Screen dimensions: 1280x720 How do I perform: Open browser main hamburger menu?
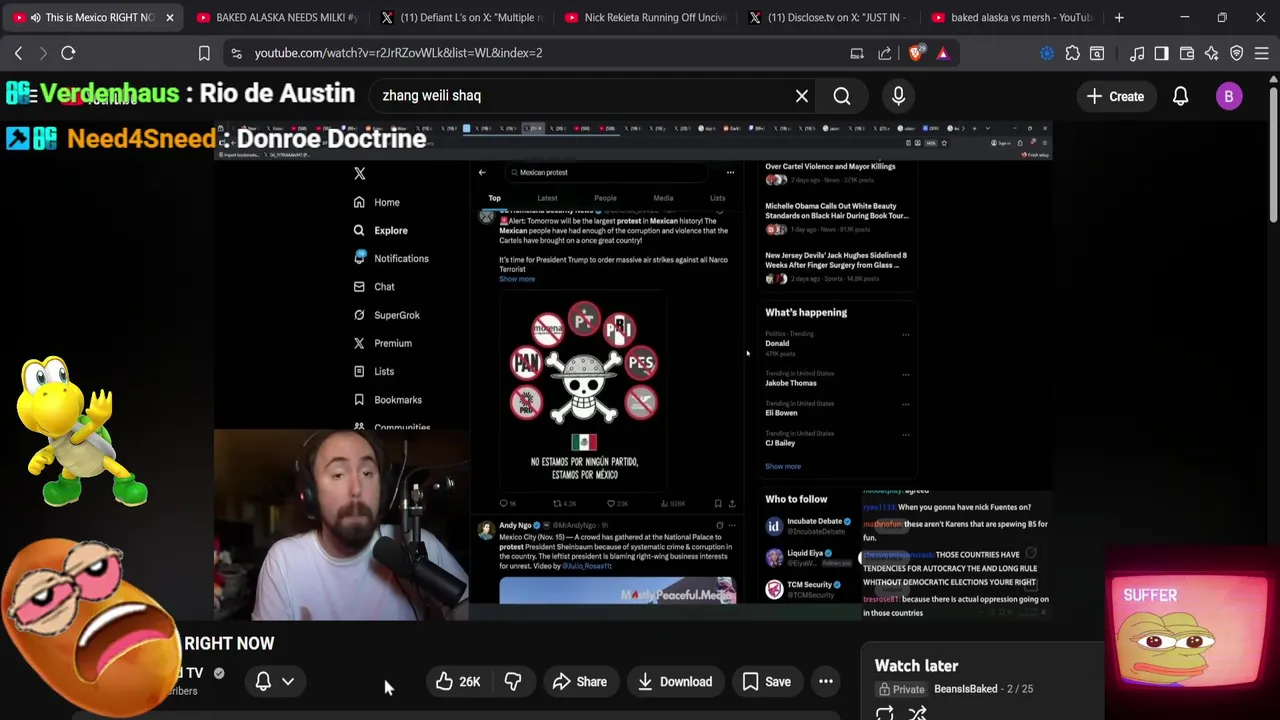click(1262, 53)
